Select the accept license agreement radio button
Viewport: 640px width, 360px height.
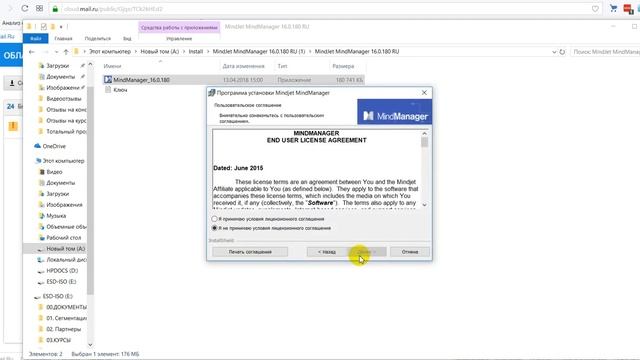[215, 219]
